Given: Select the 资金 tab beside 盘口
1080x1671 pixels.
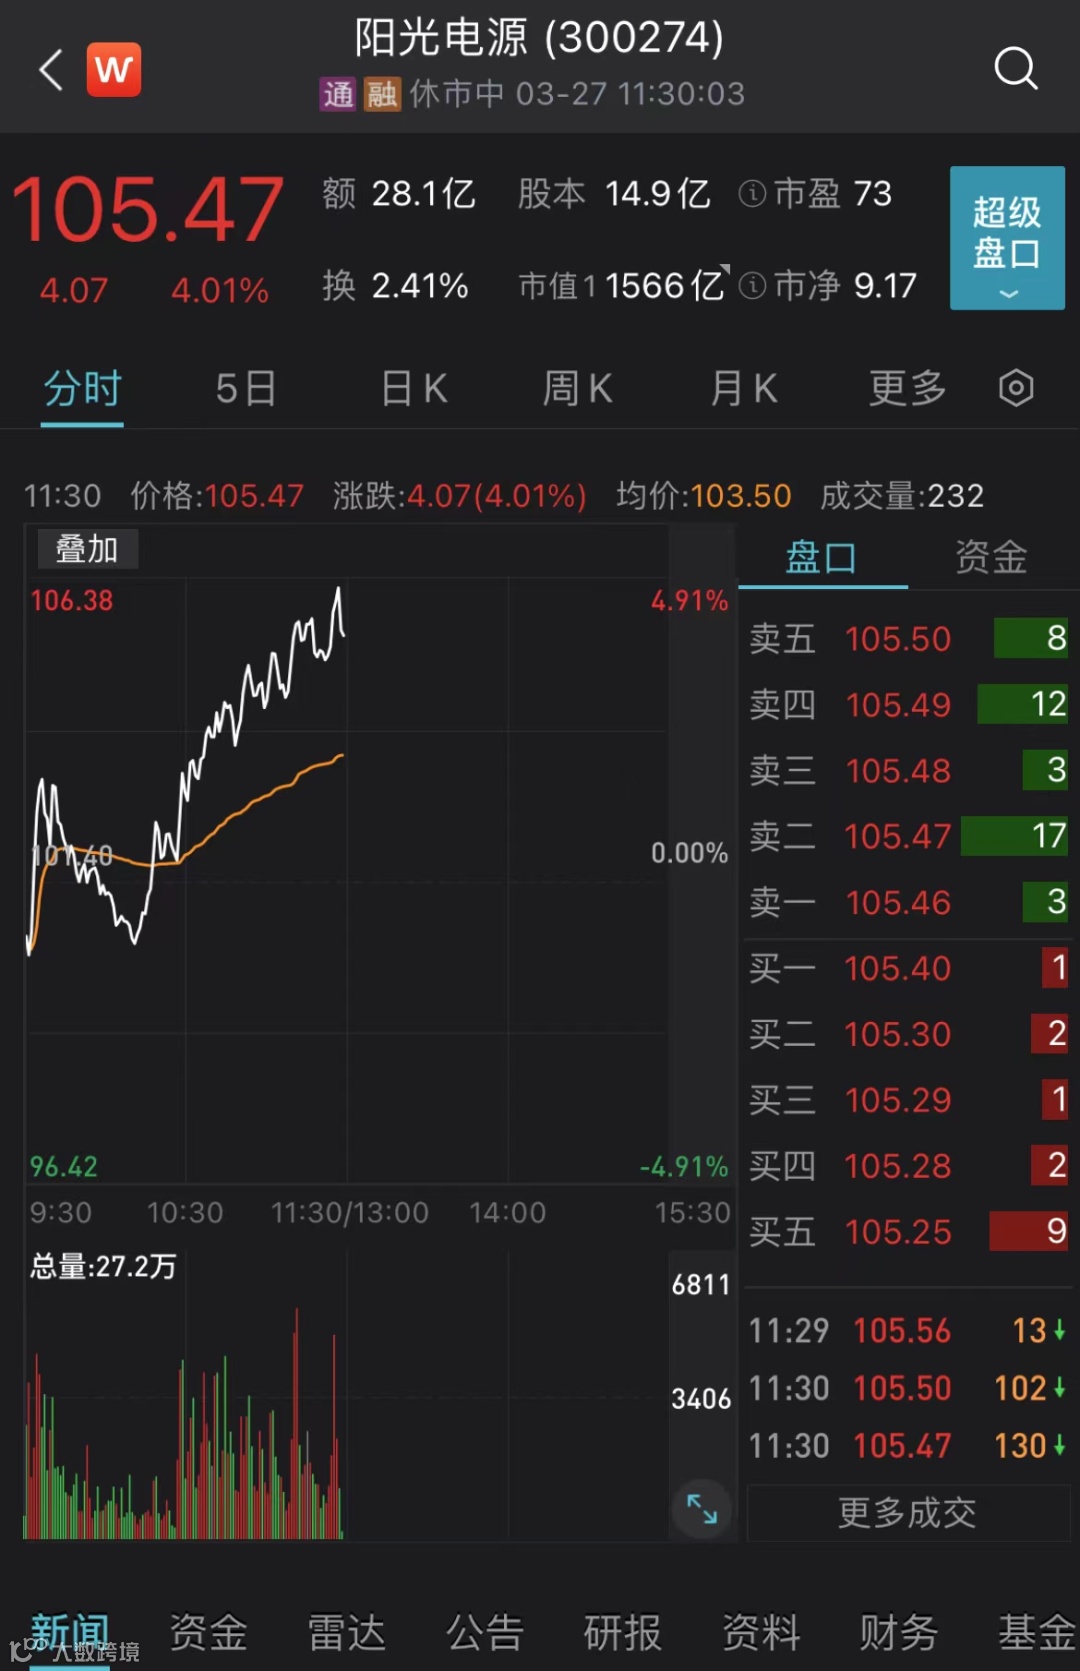Looking at the screenshot, I should pyautogui.click(x=991, y=557).
